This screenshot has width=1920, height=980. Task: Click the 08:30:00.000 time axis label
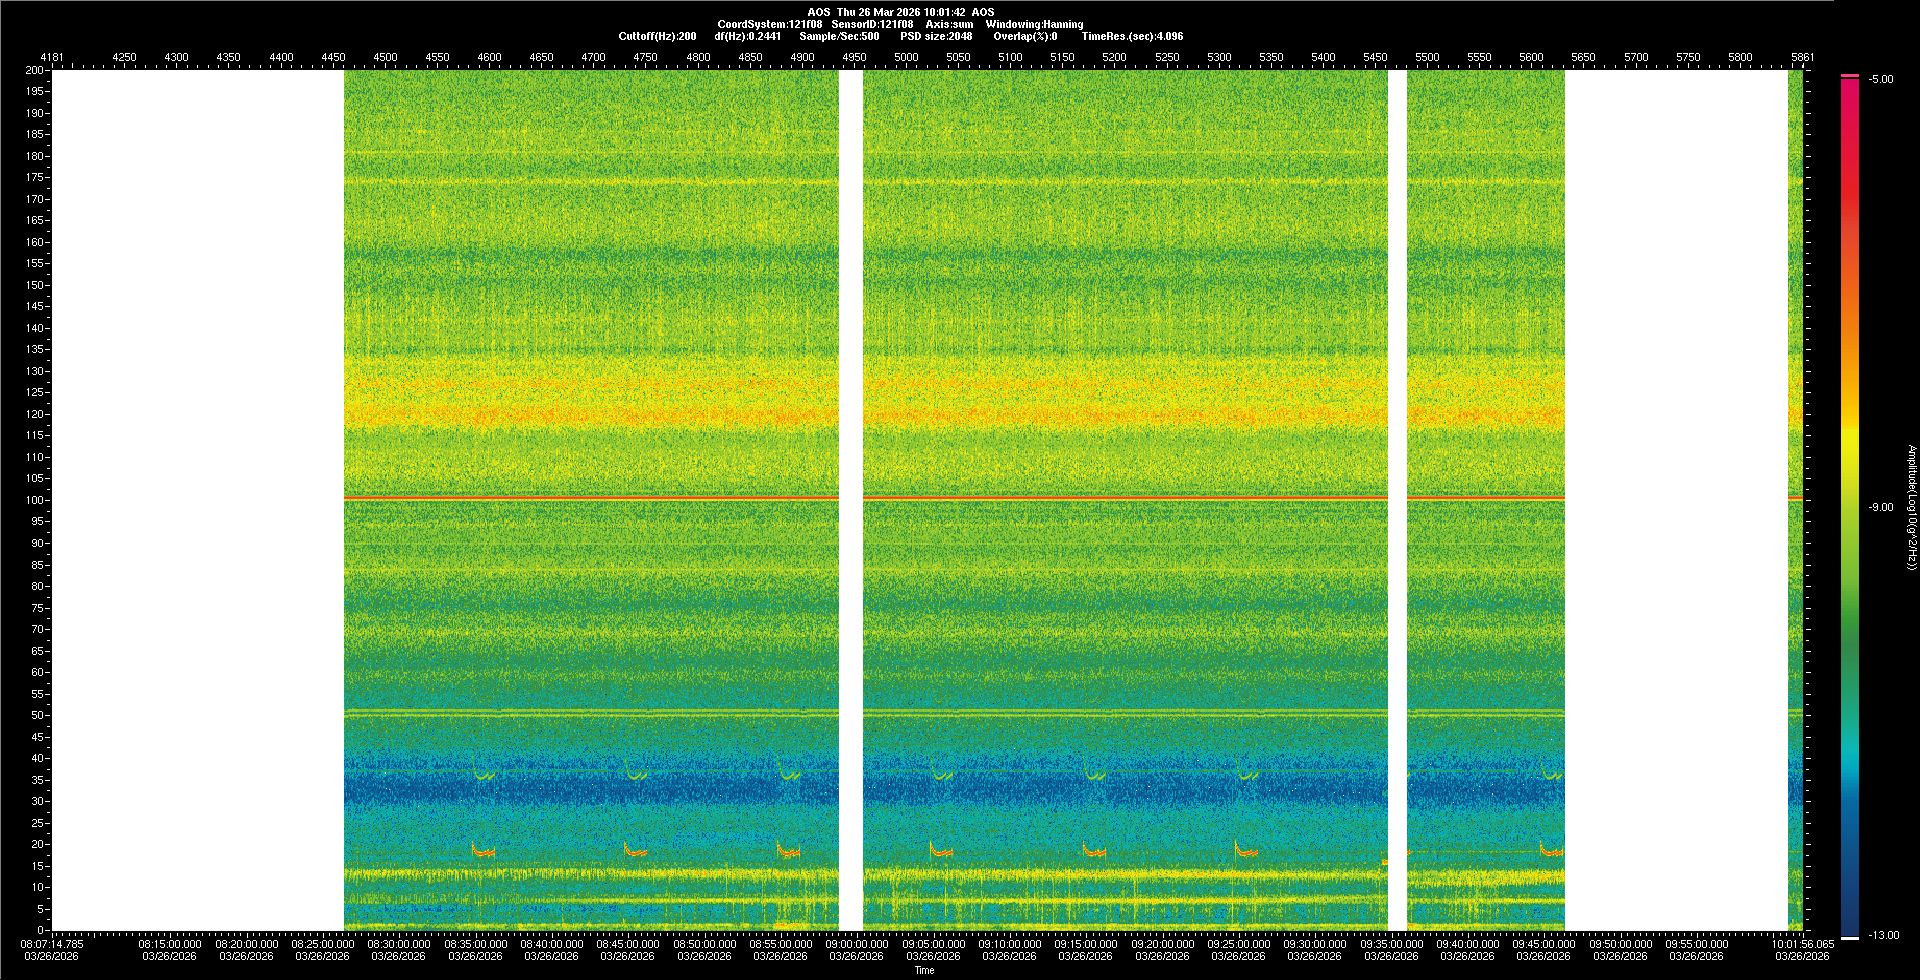399,943
